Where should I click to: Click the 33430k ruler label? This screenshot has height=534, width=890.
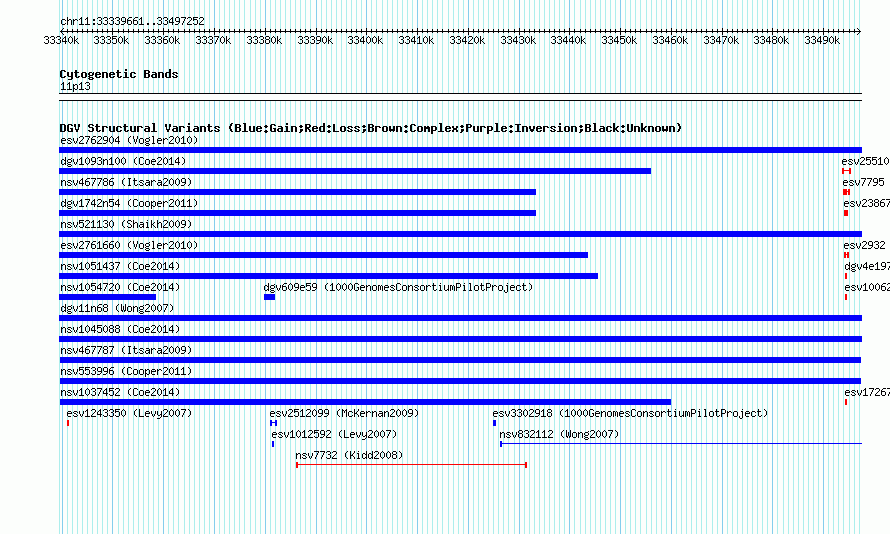(518, 40)
